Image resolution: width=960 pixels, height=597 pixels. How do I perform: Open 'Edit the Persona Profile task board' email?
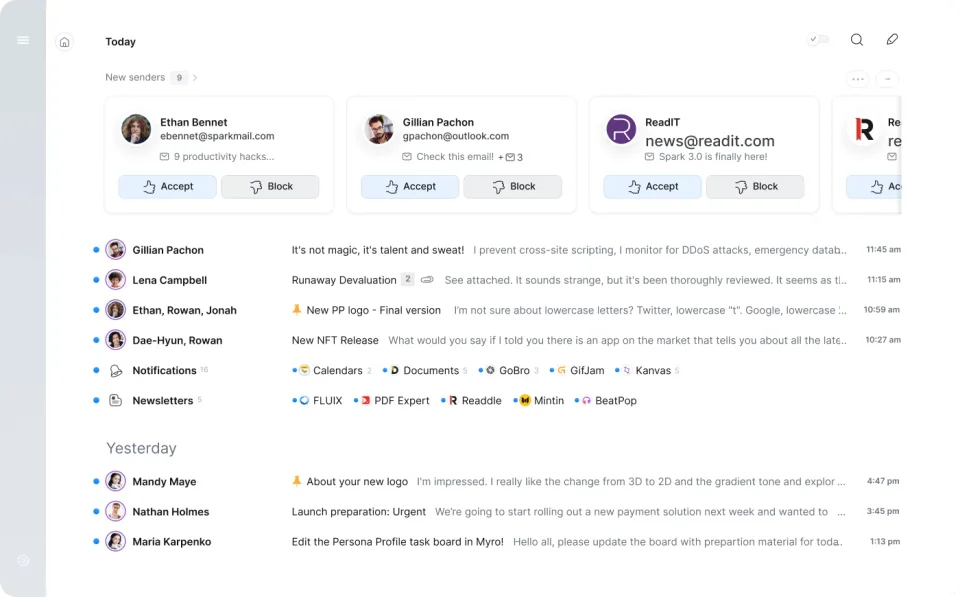coord(397,542)
